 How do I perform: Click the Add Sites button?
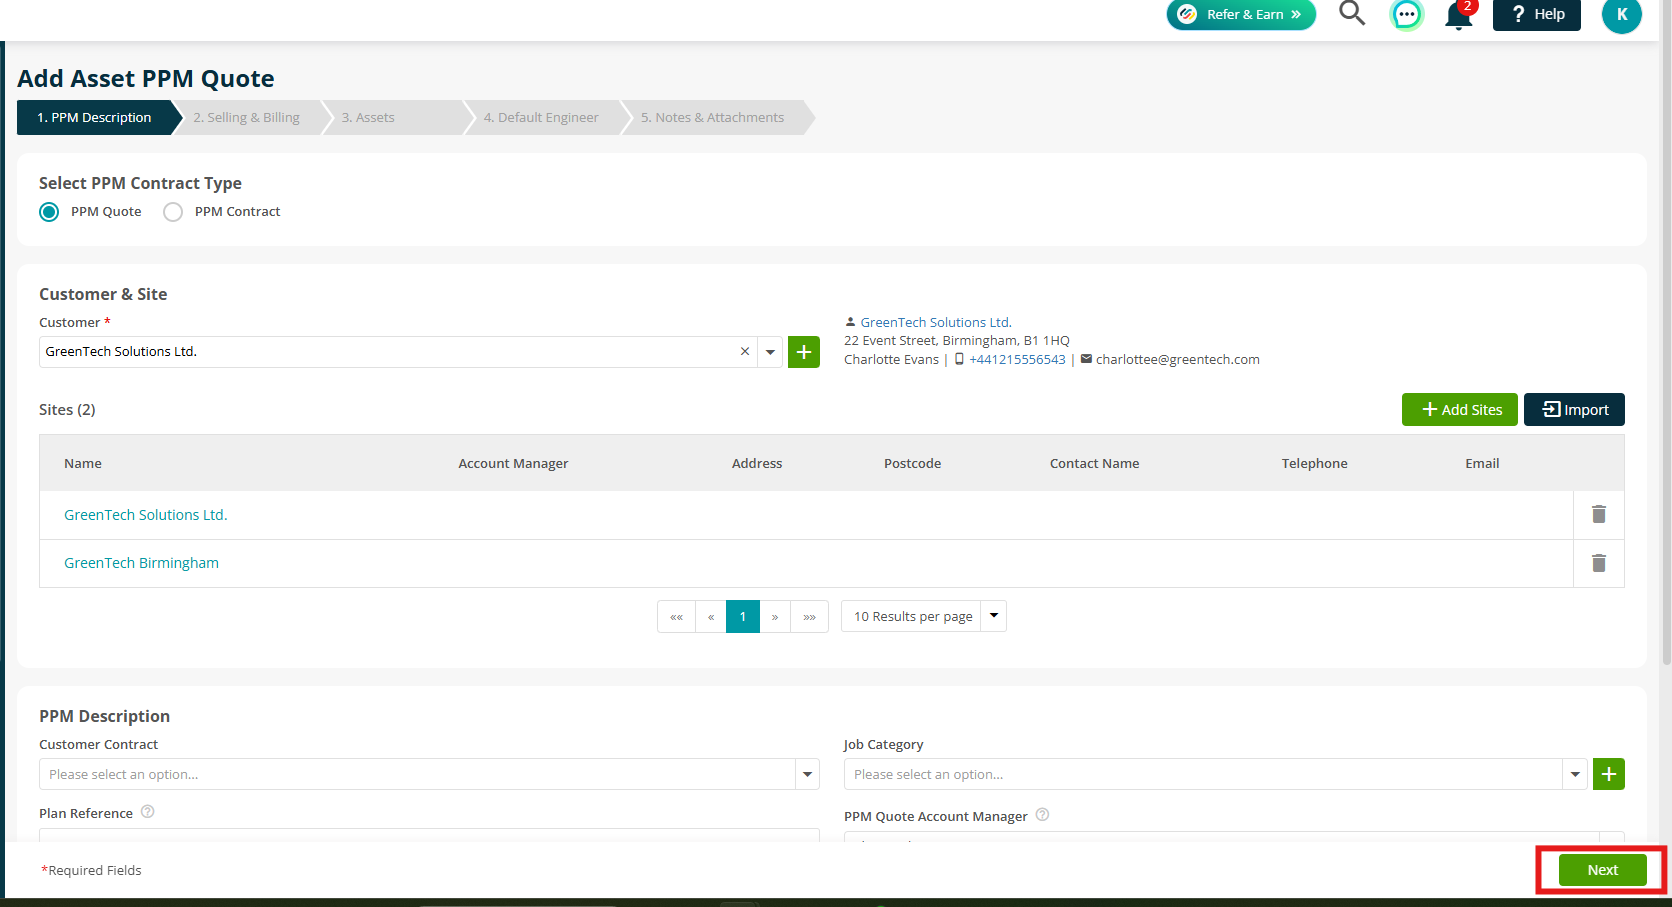pos(1460,410)
